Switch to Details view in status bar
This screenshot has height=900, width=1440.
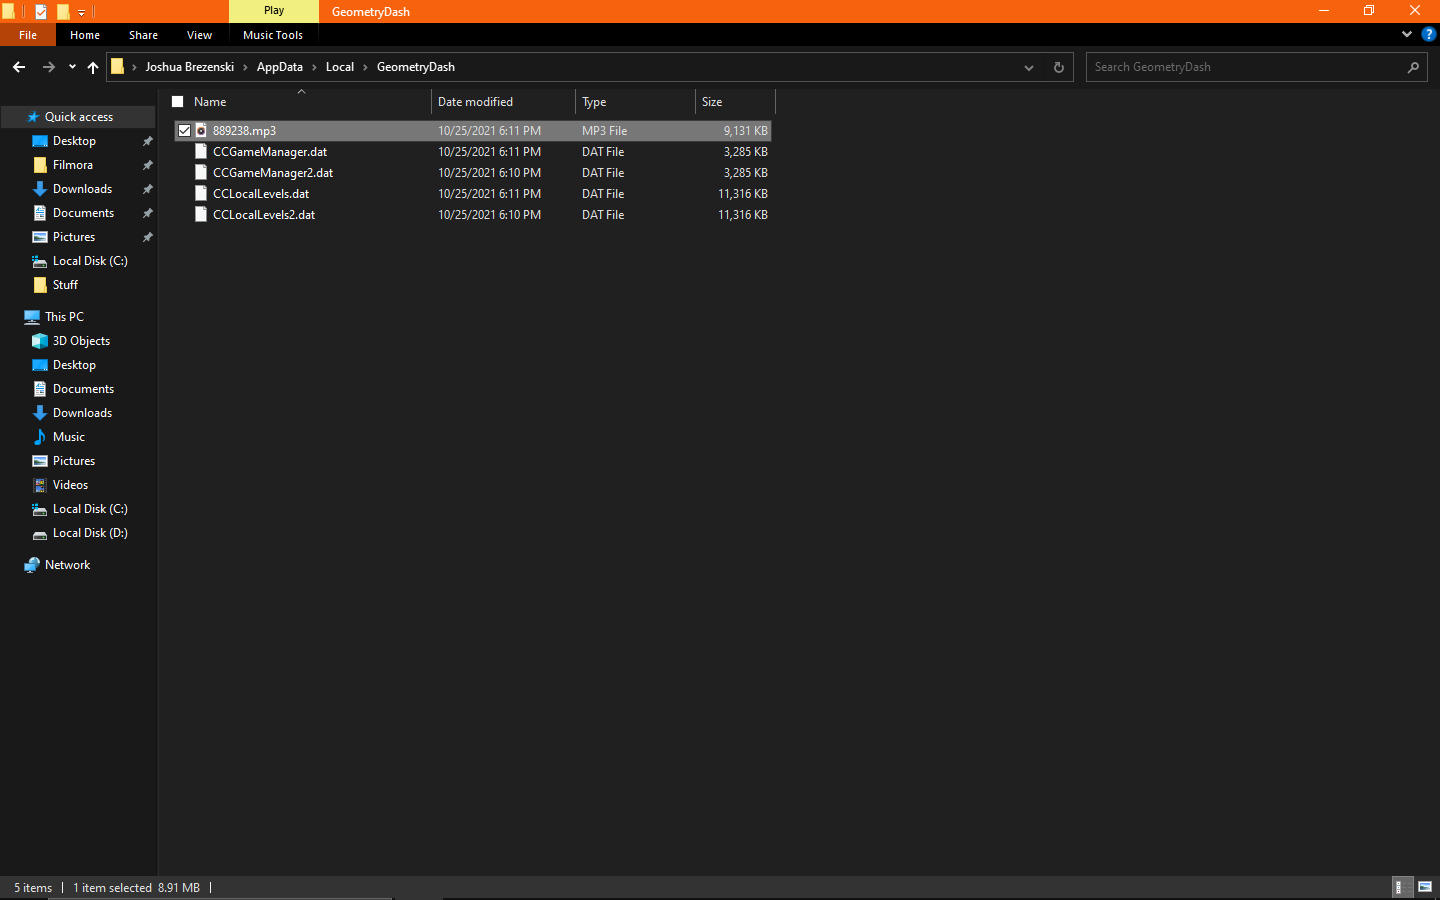[x=1403, y=887]
